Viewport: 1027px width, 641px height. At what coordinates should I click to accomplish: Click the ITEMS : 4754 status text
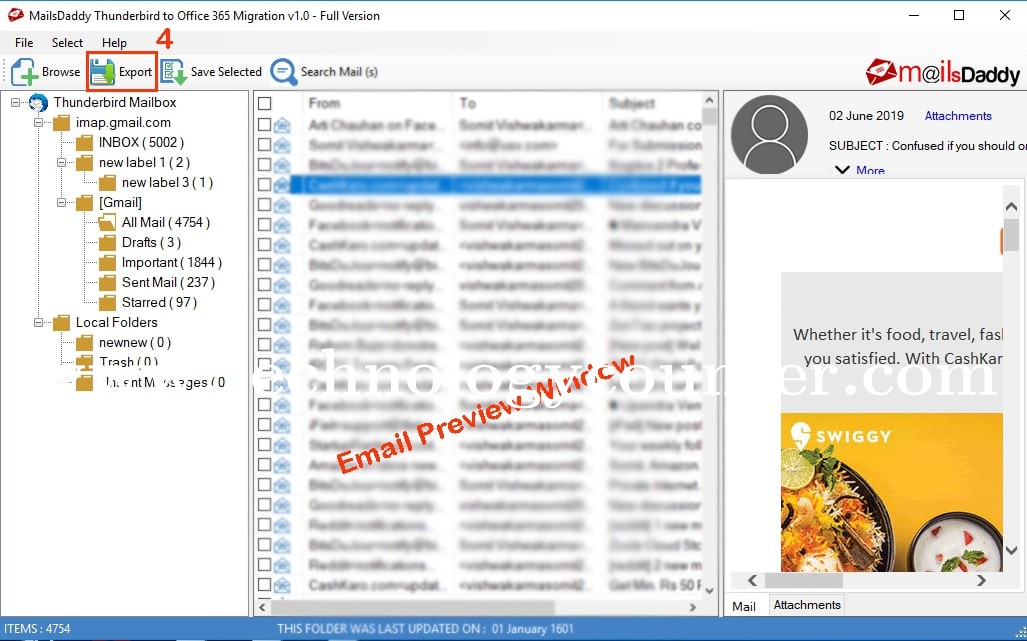37,629
